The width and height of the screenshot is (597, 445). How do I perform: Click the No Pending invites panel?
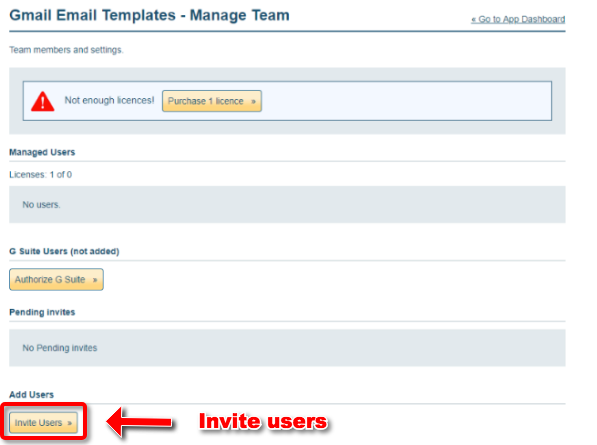click(x=287, y=348)
